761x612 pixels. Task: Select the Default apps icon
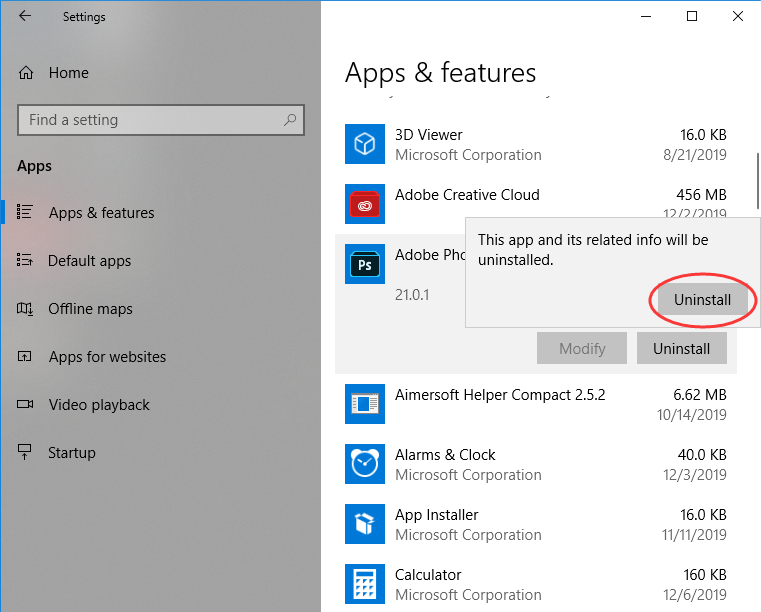click(24, 260)
